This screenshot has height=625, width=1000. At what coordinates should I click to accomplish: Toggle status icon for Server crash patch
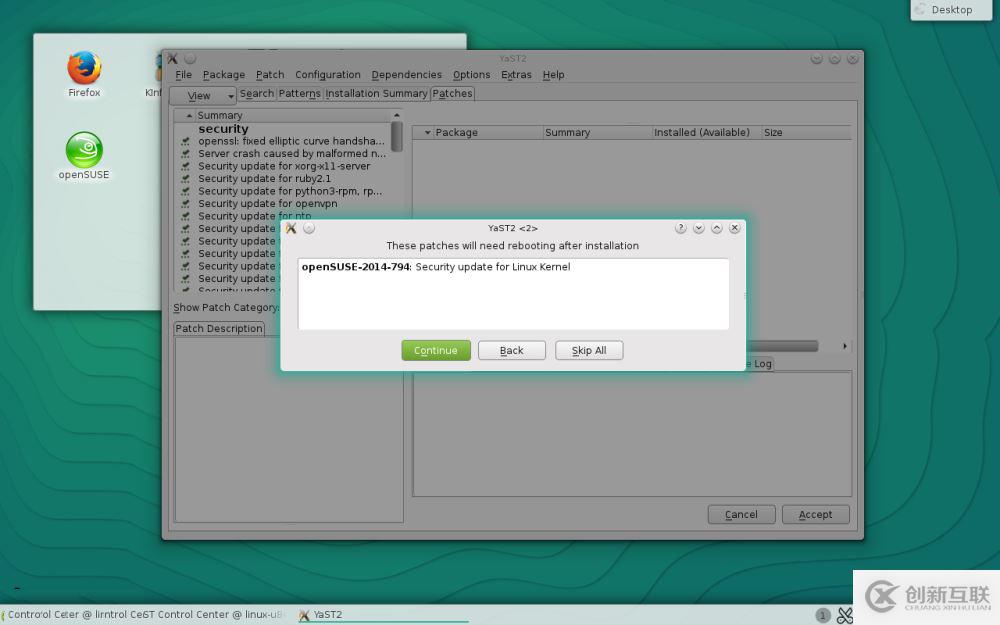(186, 154)
